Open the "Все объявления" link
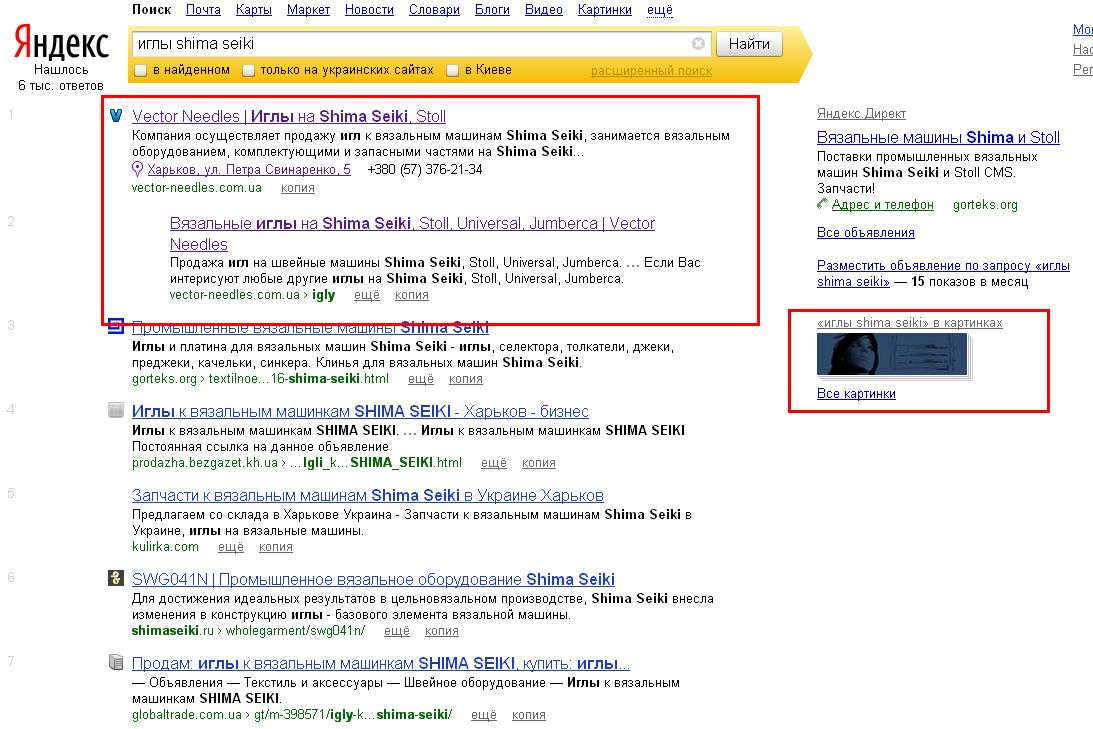 pos(865,233)
